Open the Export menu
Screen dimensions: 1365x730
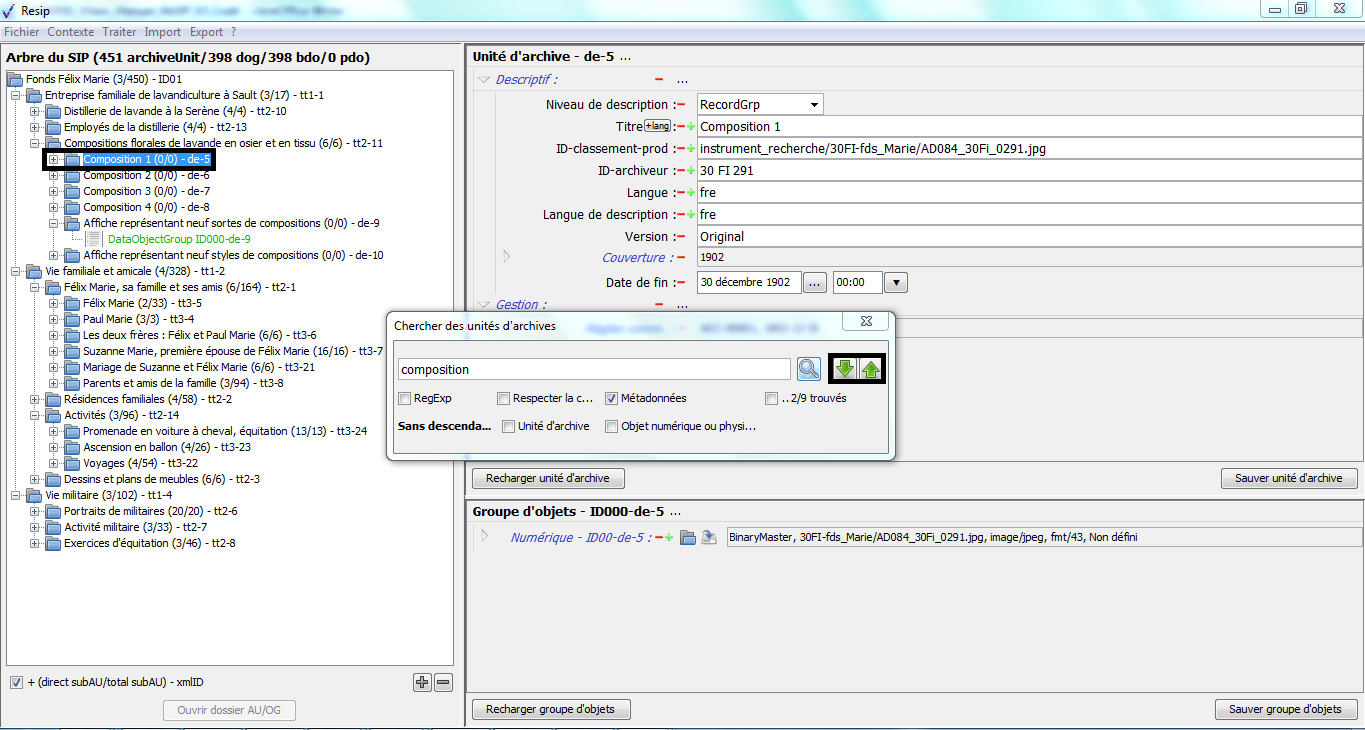point(206,32)
